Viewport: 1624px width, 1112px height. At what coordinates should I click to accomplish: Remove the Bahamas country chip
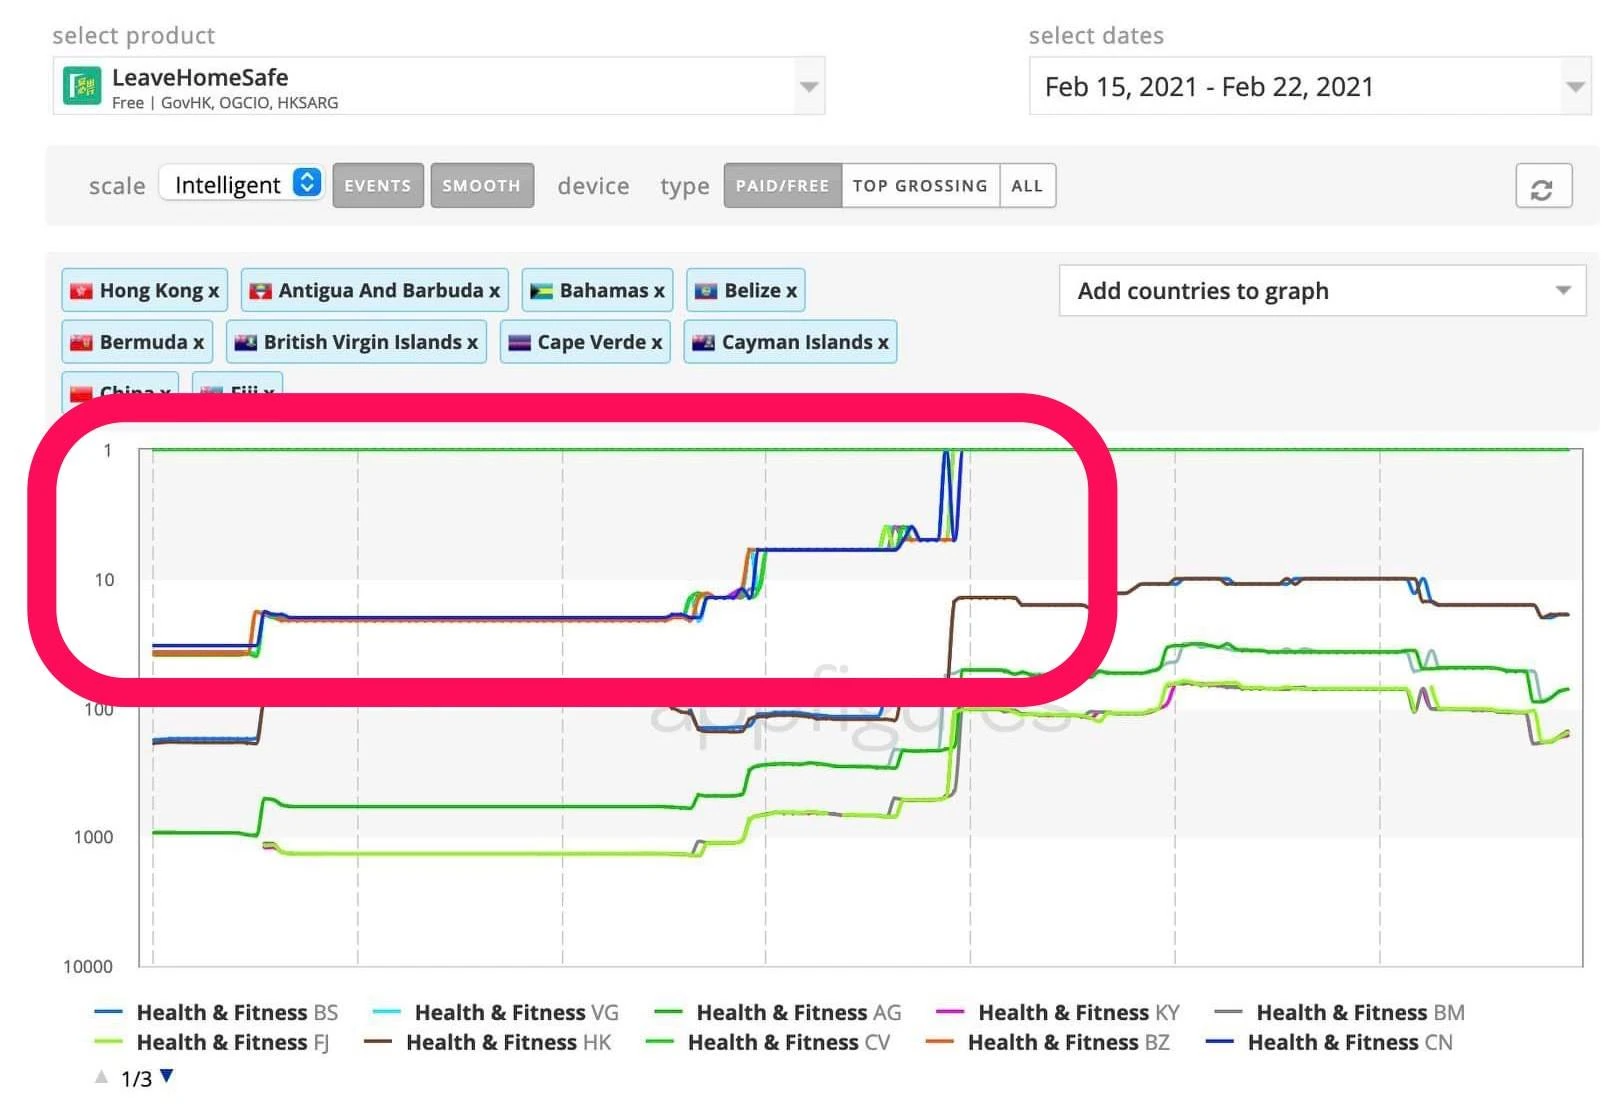(x=659, y=291)
